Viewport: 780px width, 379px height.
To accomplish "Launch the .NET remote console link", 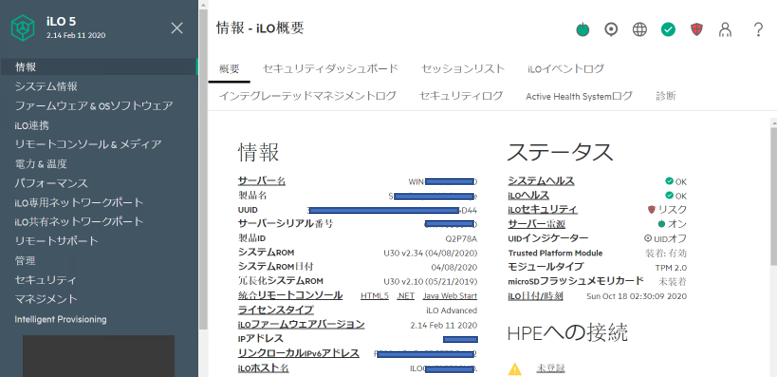I will pos(406,296).
